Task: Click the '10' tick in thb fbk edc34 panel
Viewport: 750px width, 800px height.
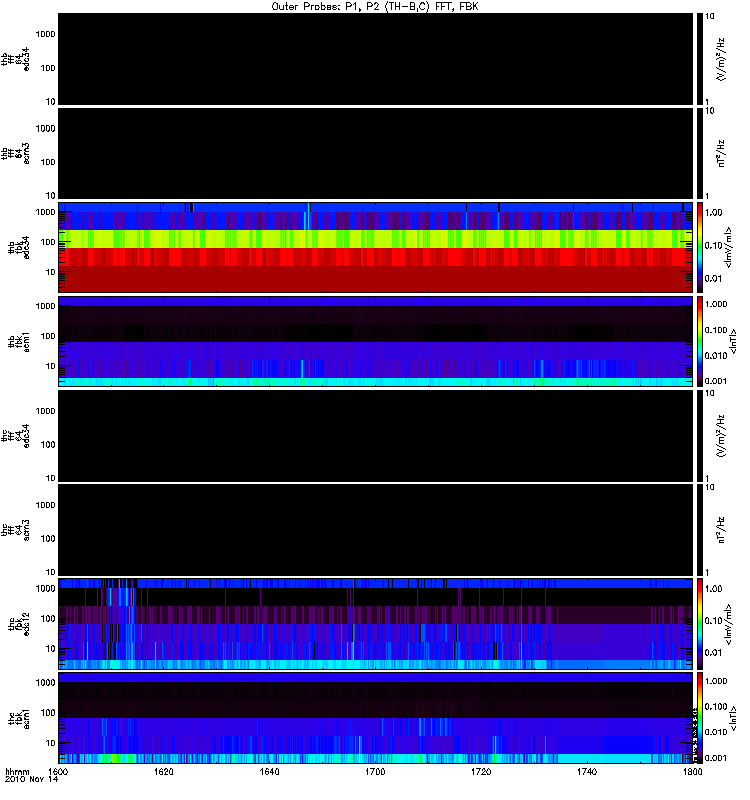Action: point(51,272)
